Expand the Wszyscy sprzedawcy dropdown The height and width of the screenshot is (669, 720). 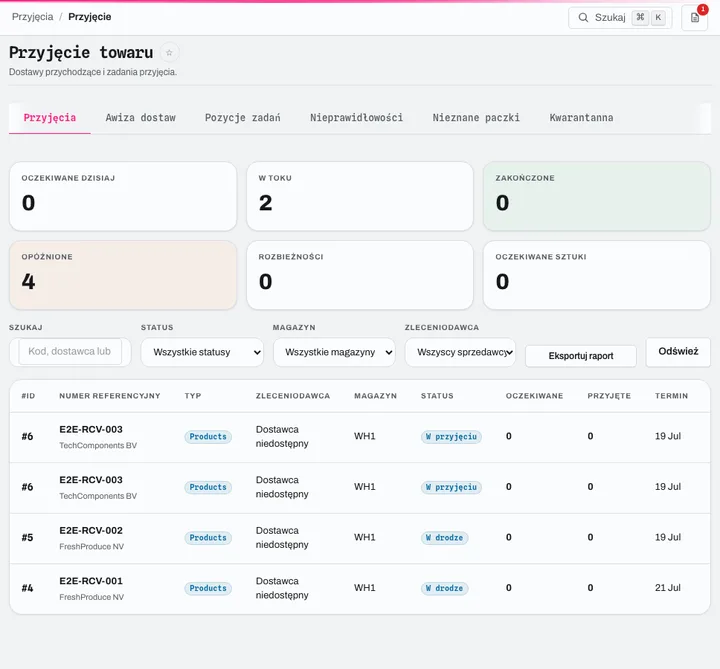click(x=460, y=352)
